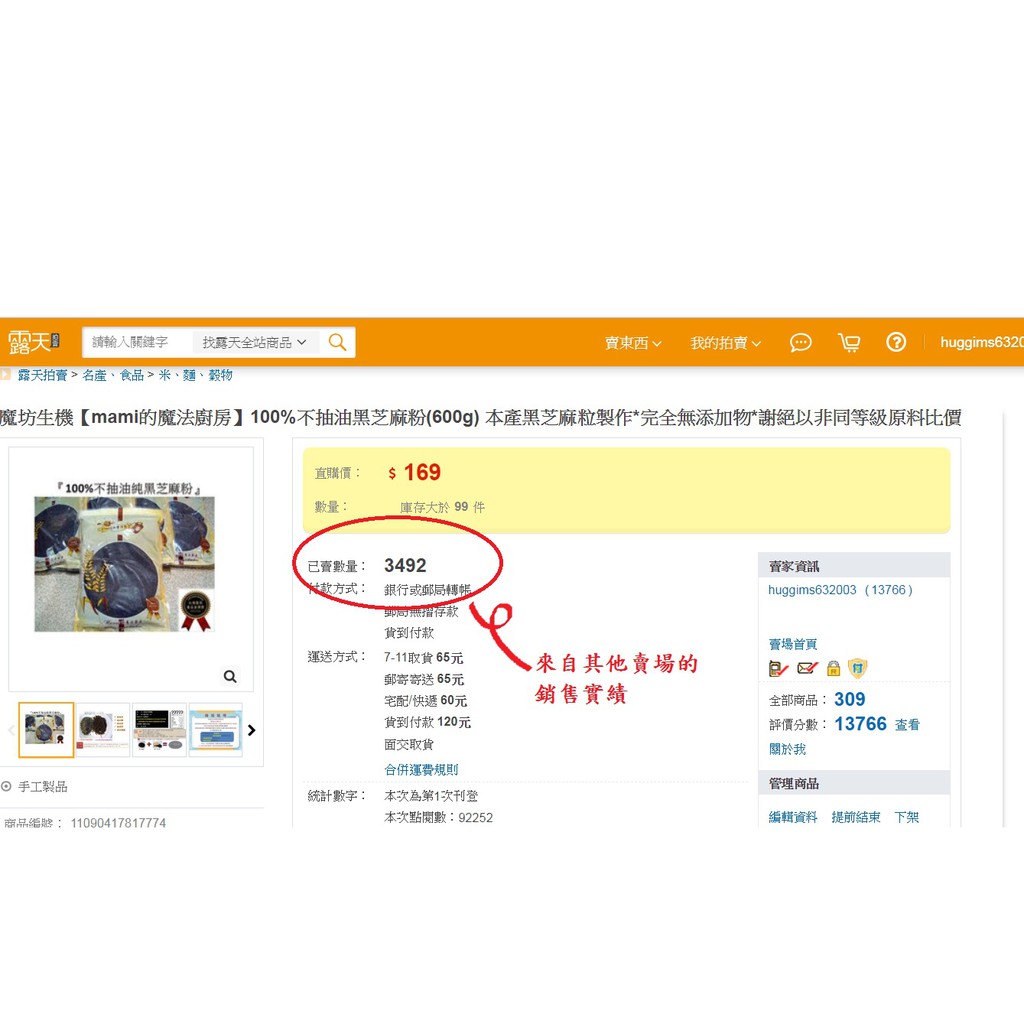Open the shopping cart icon
This screenshot has height=1024, width=1024.
[x=849, y=342]
